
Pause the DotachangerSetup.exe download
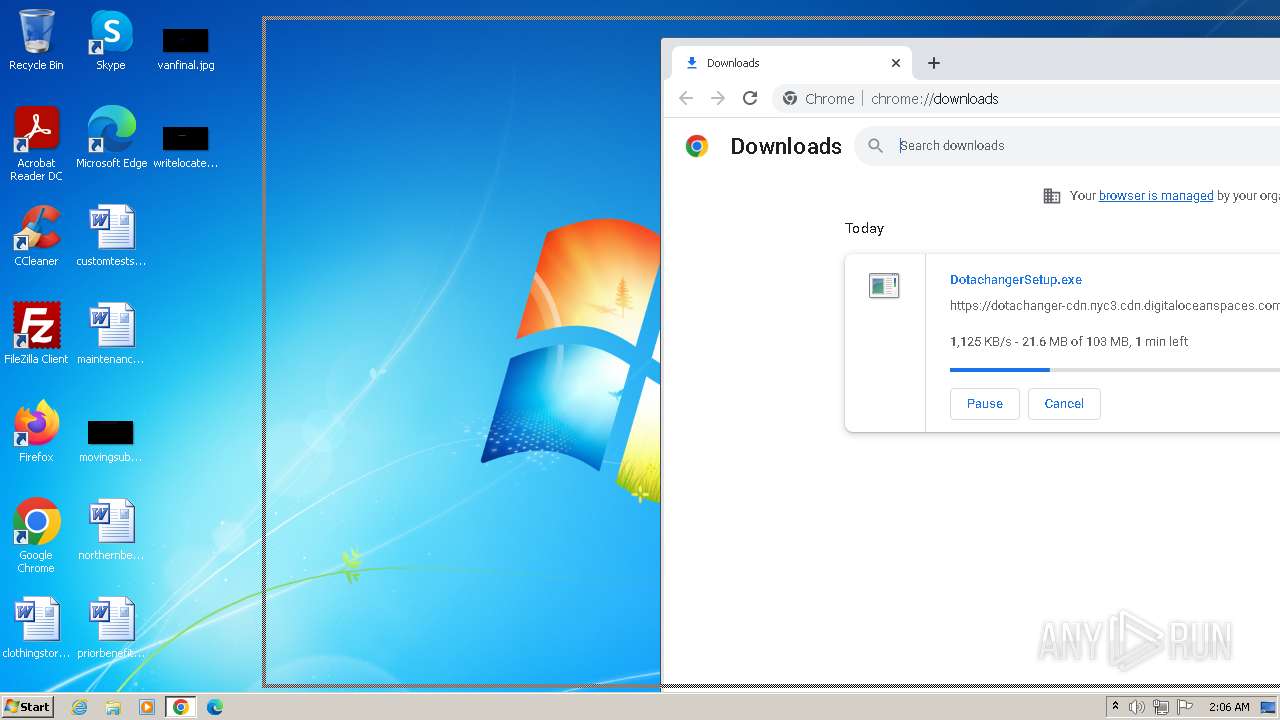(x=984, y=404)
